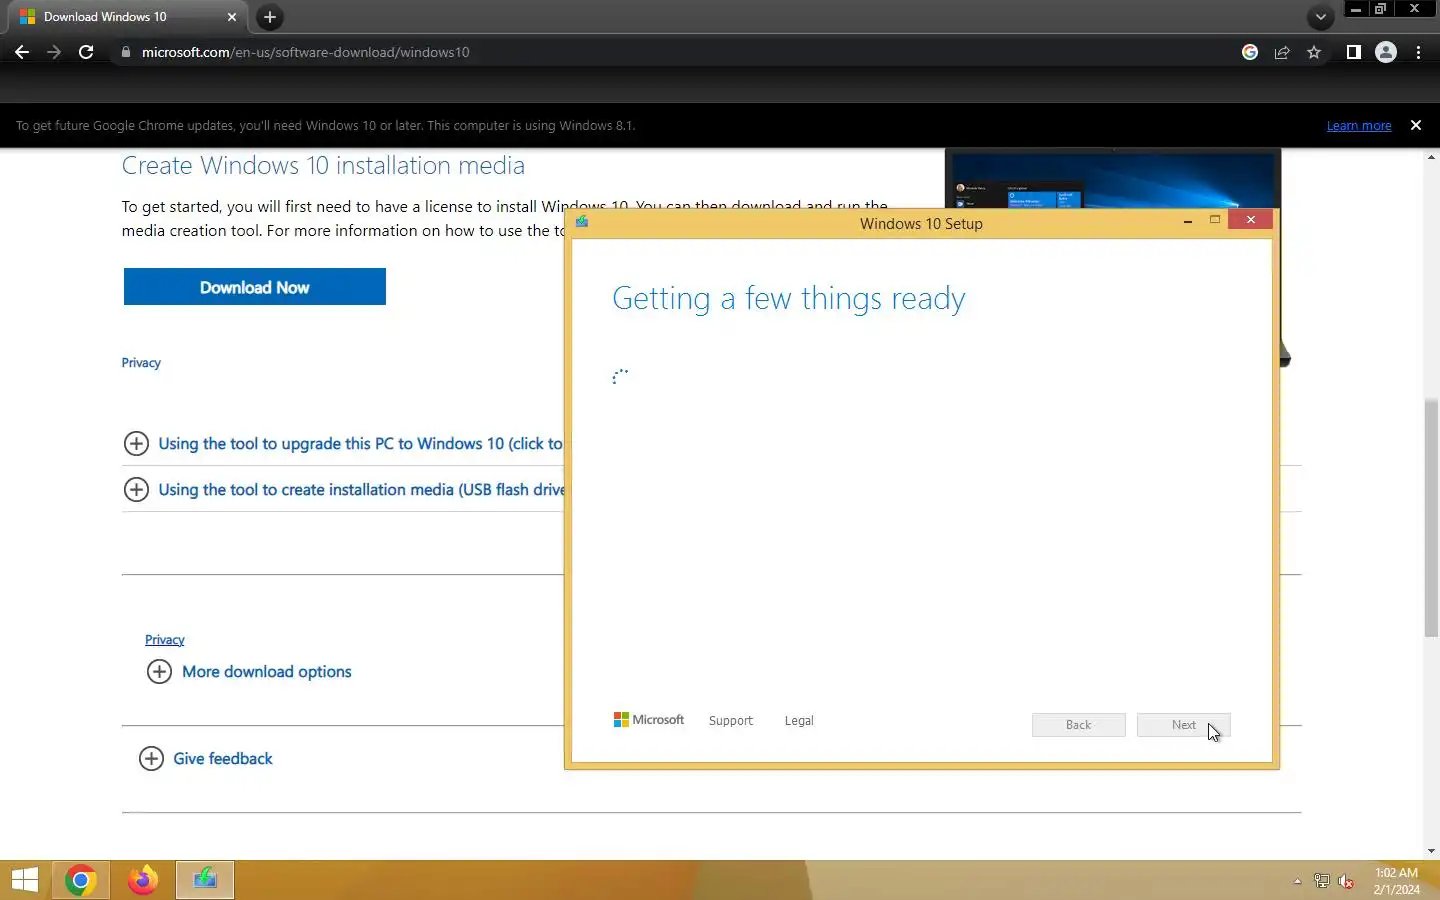Click the Windows 10 laptop image
The image size is (1440, 900).
click(1113, 180)
